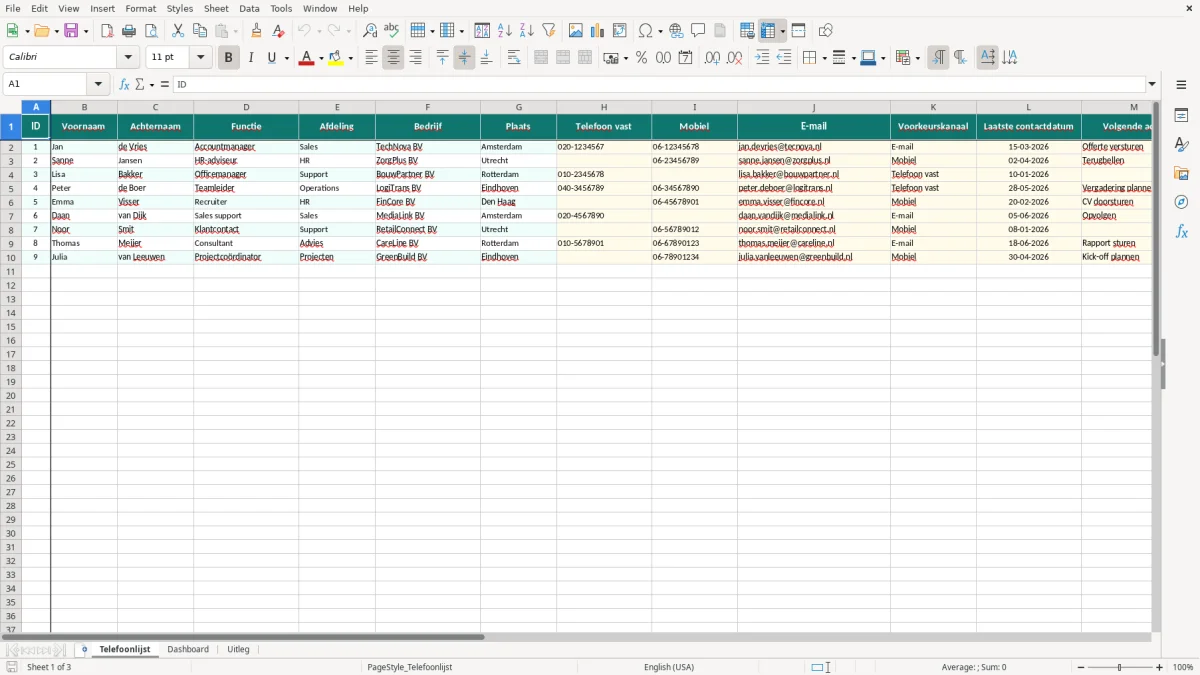Toggle Align Left
Image resolution: width=1200 pixels, height=675 pixels.
(x=371, y=58)
